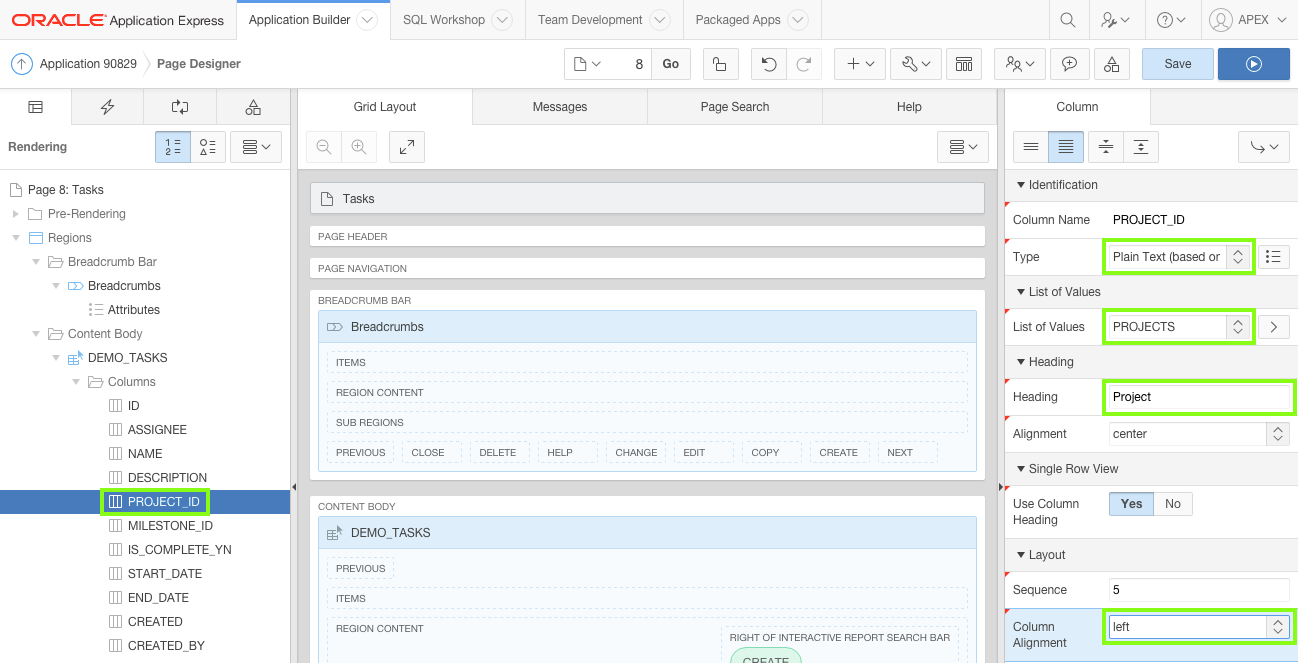
Task: Adjust the Alignment stepper for center alignment
Action: pyautogui.click(x=1278, y=433)
